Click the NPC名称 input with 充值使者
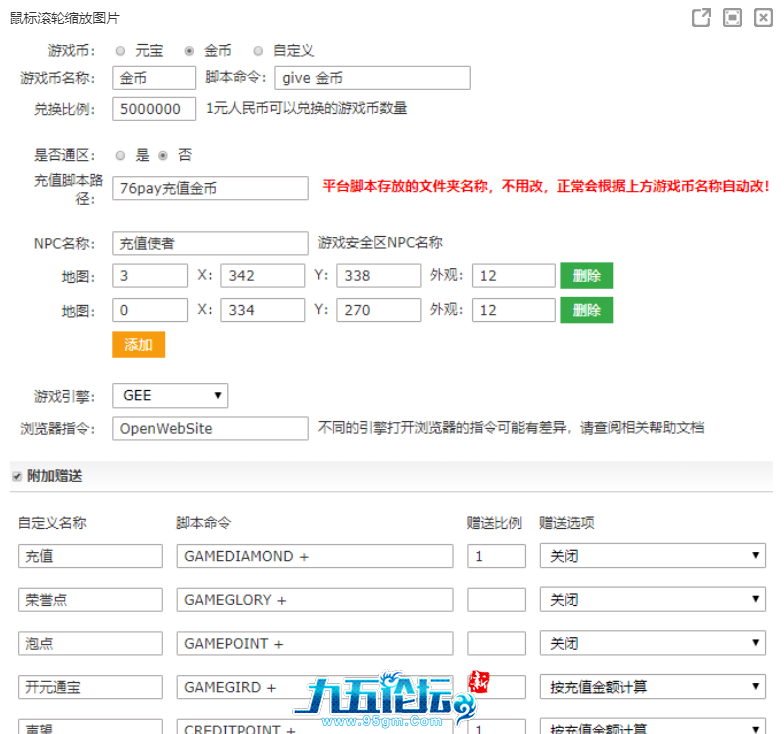This screenshot has width=784, height=734. tap(210, 243)
